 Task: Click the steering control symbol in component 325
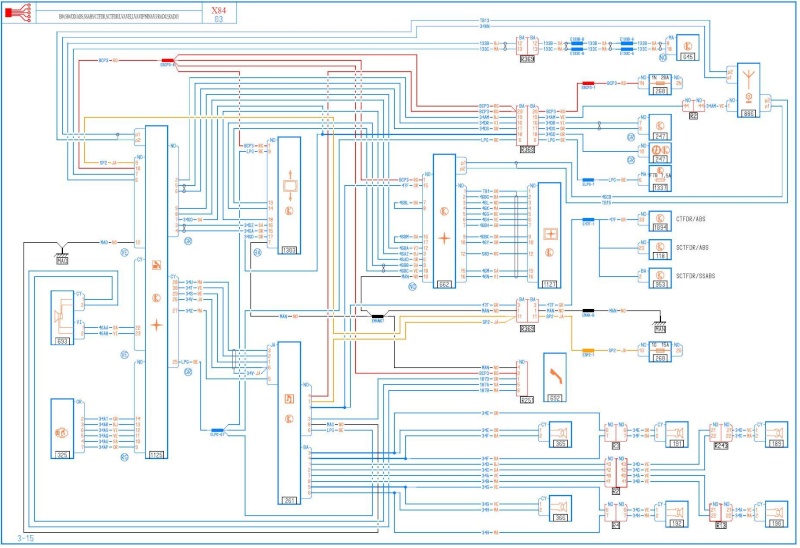coord(61,433)
